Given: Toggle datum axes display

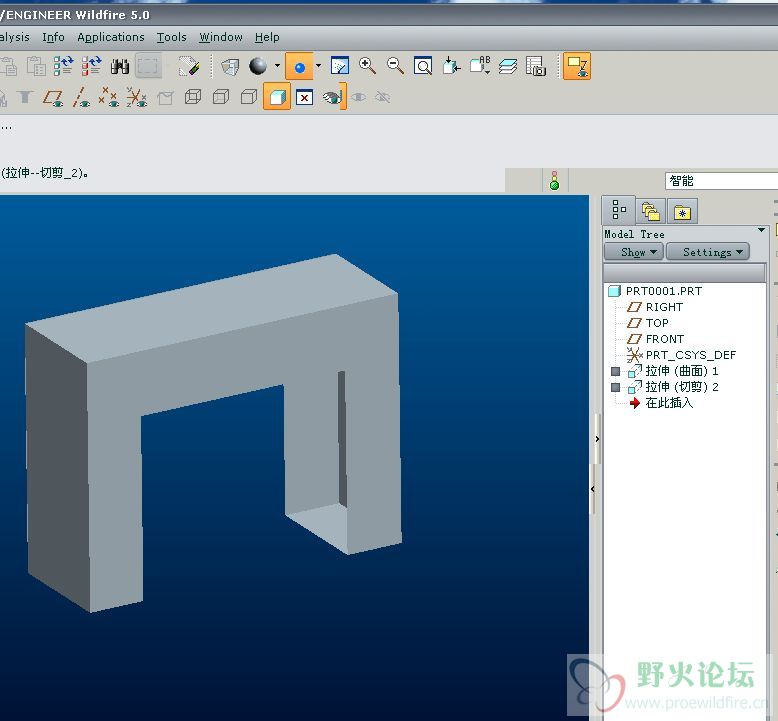Looking at the screenshot, I should coord(82,97).
